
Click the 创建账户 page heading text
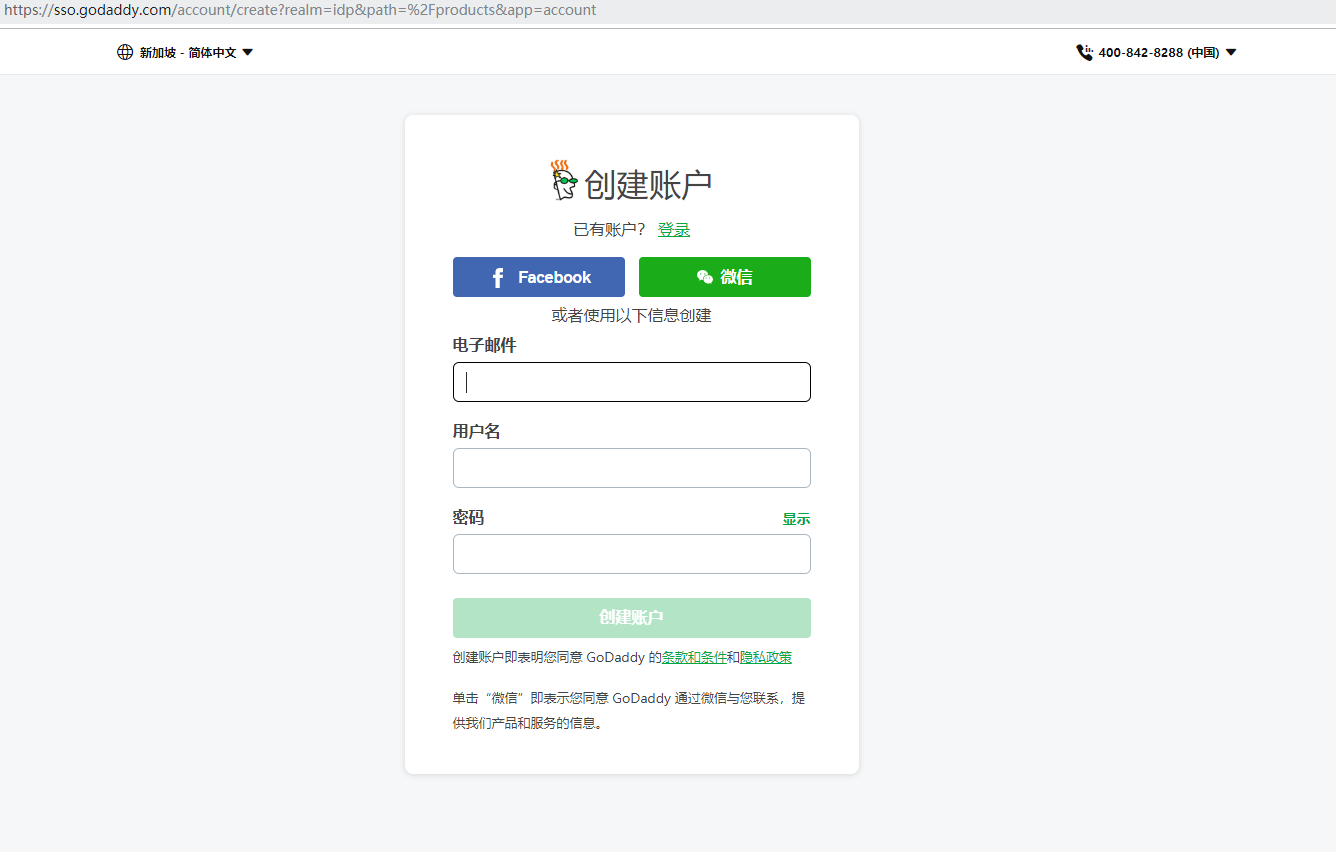648,185
